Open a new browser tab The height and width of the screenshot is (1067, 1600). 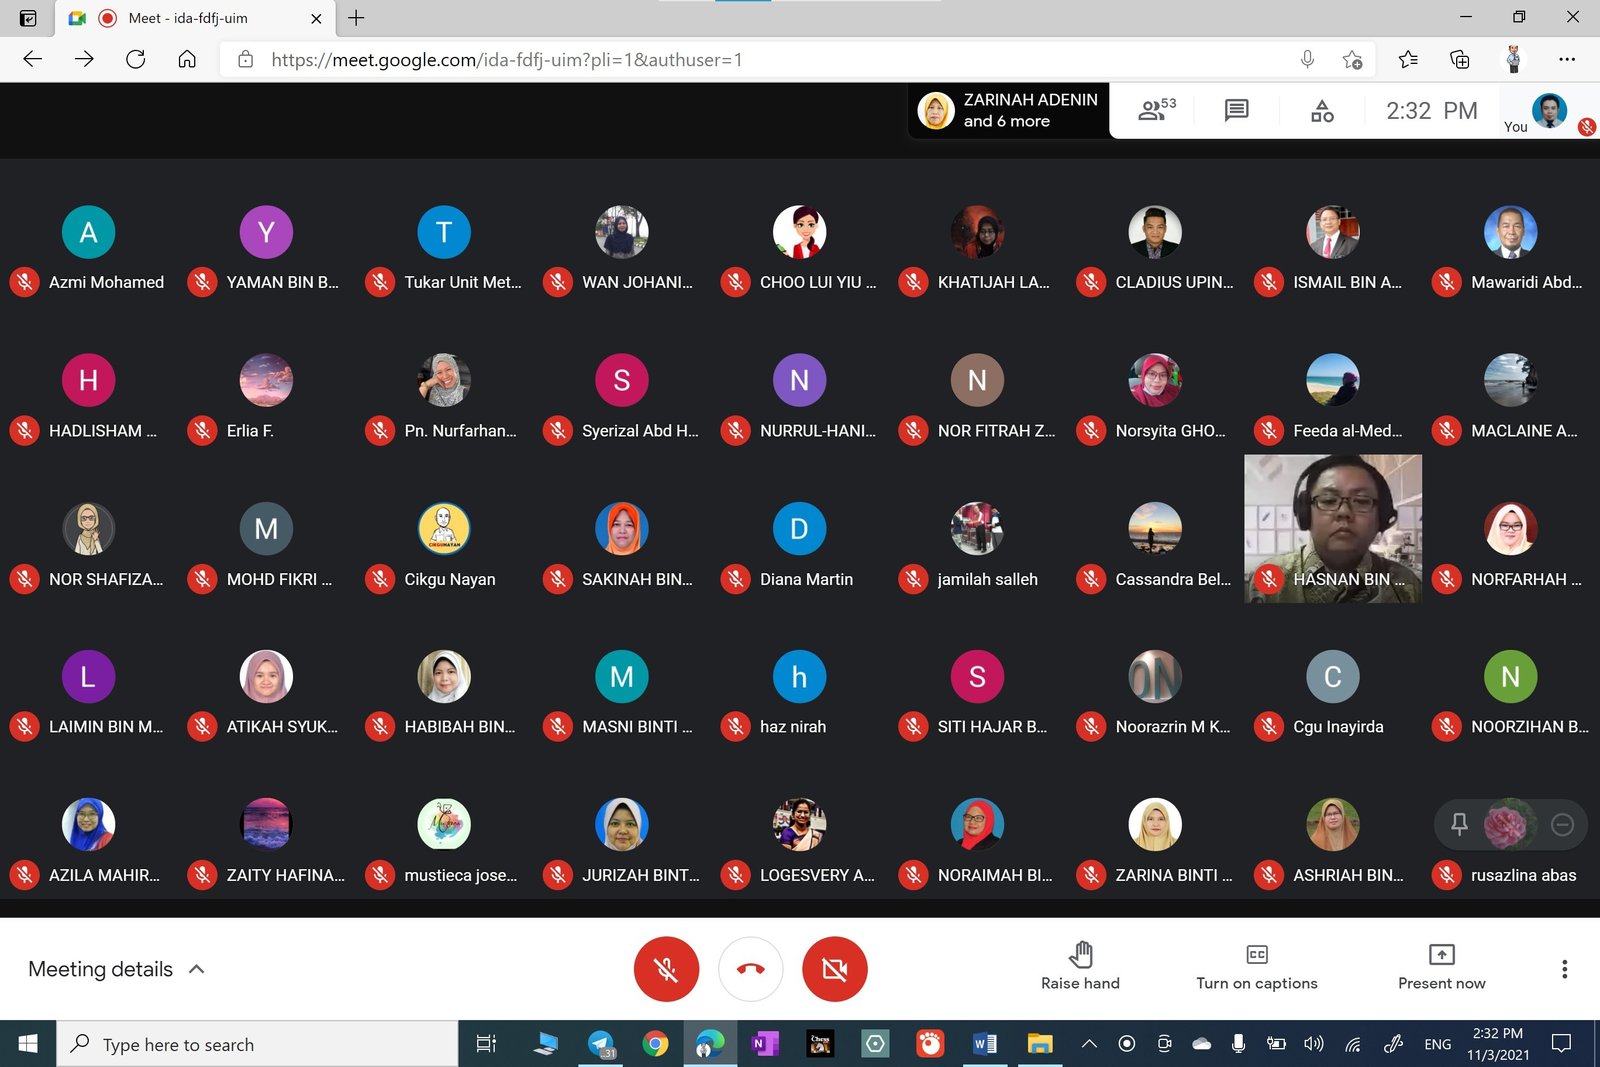pyautogui.click(x=356, y=18)
